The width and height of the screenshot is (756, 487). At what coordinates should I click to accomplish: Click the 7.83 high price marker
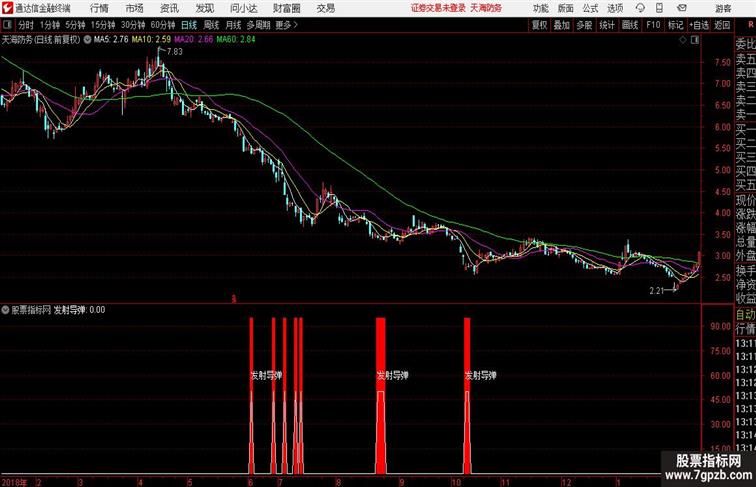click(x=174, y=52)
